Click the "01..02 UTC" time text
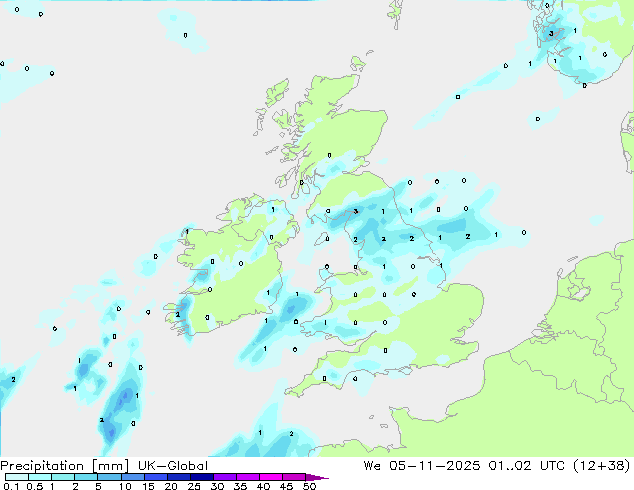Screen dimensions: 634x490 click(528, 466)
